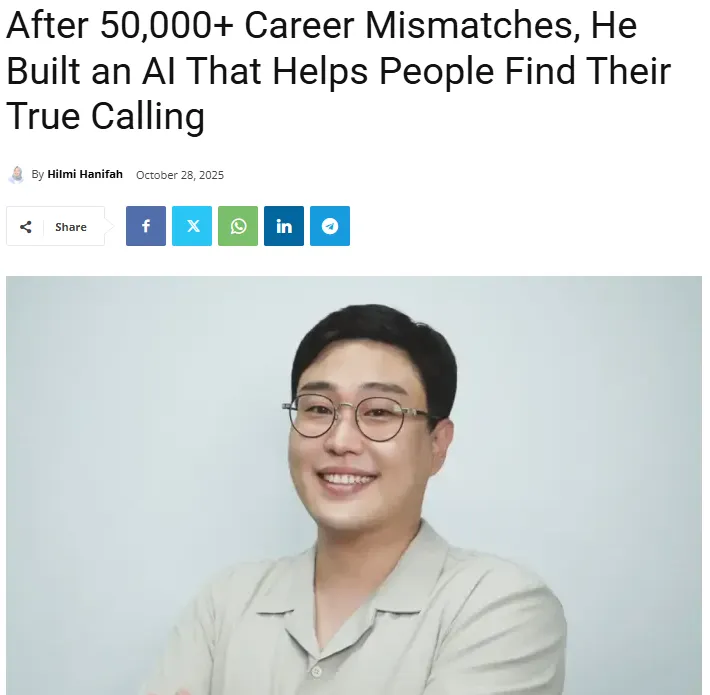Open Hilmi Hanifah author link
This screenshot has width=710, height=695.
pos(85,174)
